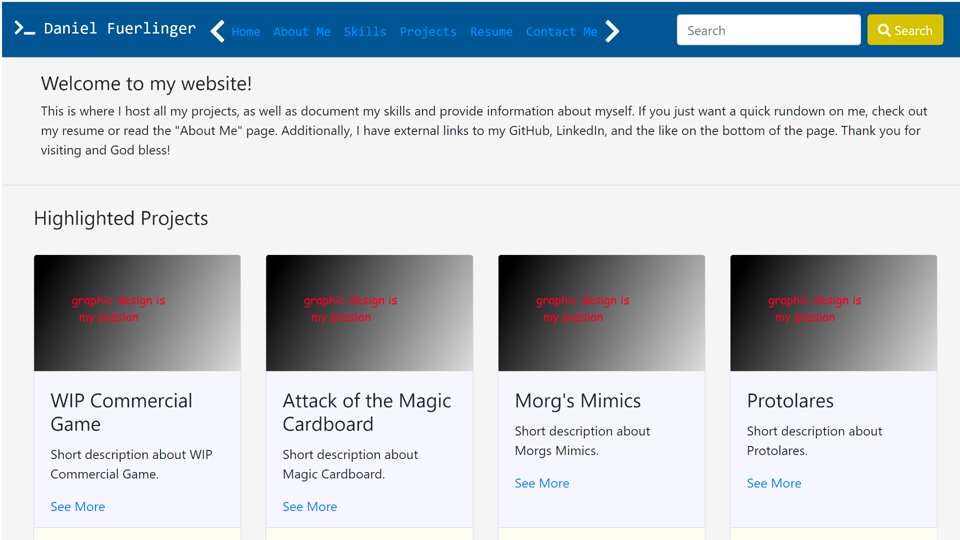Focus the Search input field

[768, 30]
